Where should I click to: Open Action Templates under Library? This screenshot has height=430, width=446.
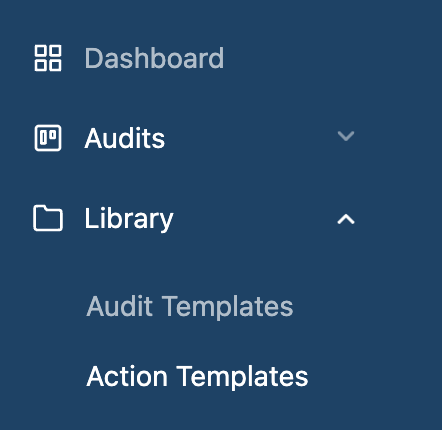[197, 377]
